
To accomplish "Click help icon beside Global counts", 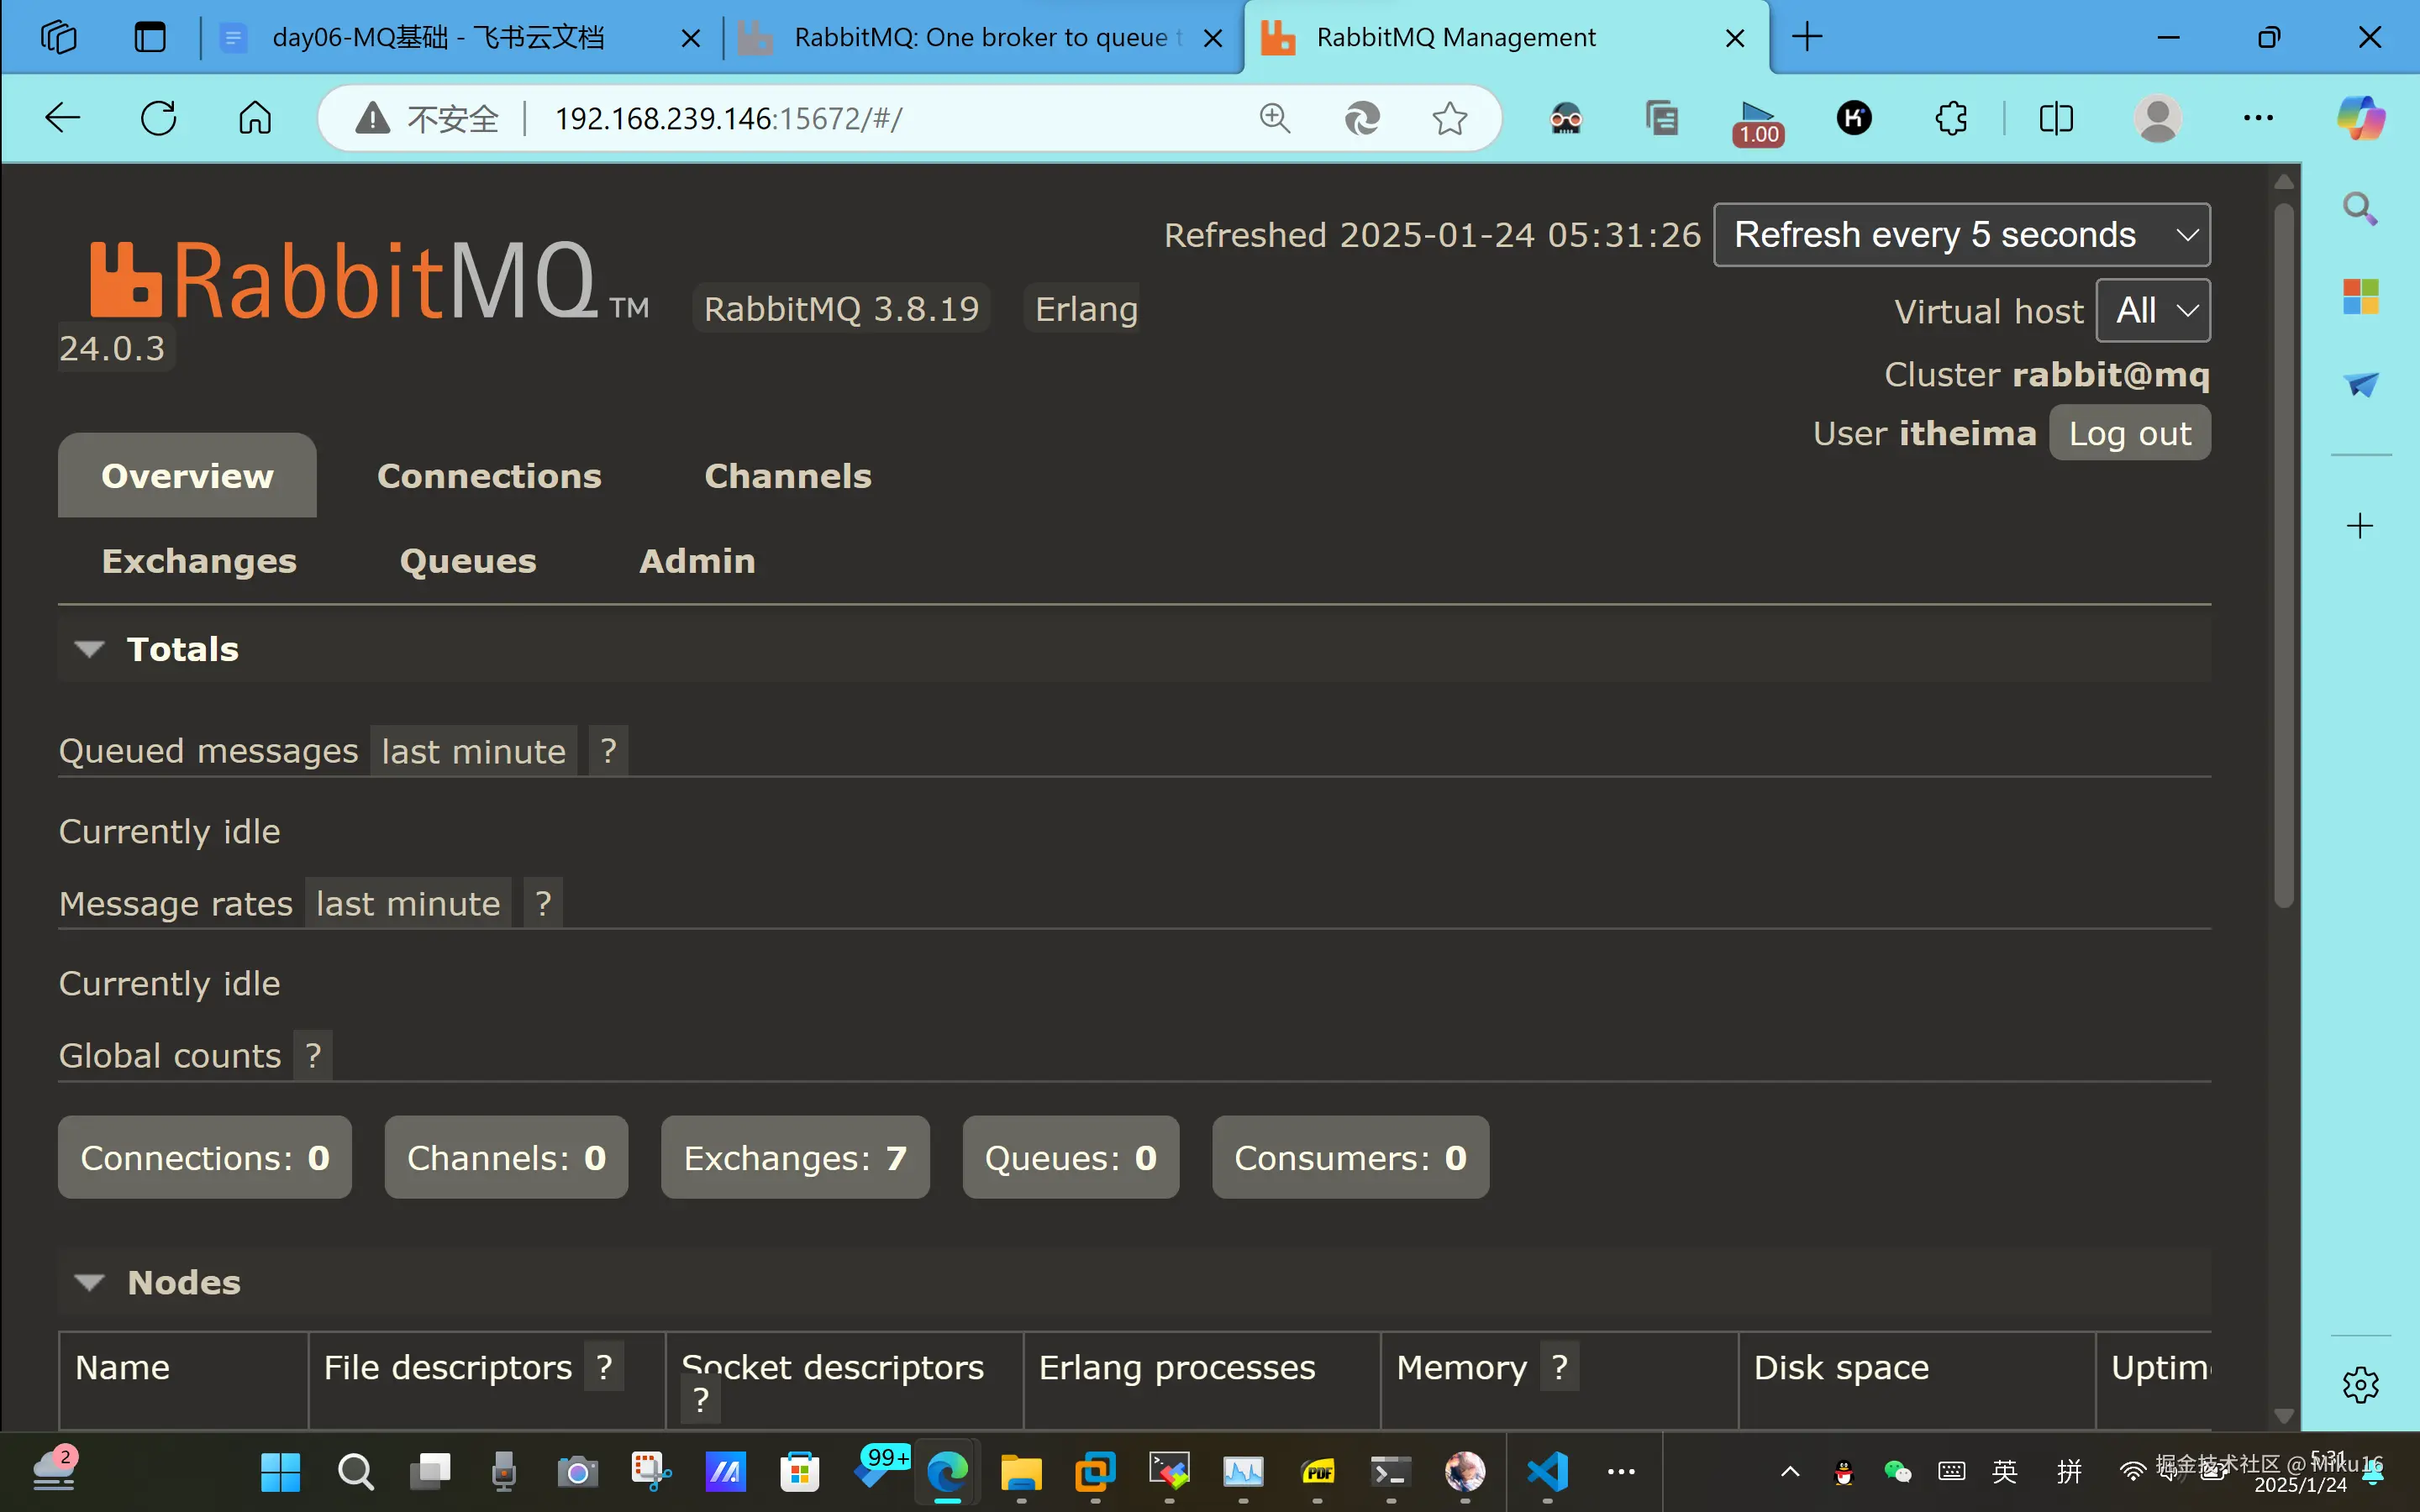I will point(313,1056).
